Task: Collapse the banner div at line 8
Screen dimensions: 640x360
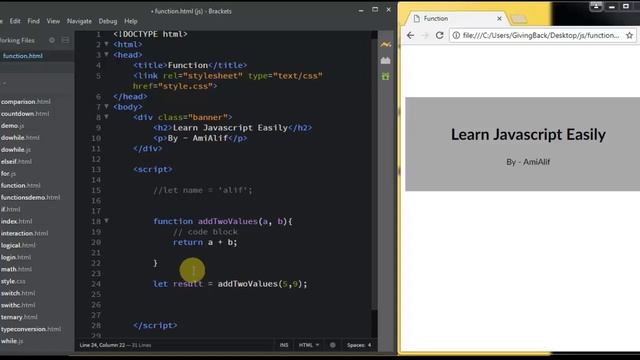Action: click(107, 117)
